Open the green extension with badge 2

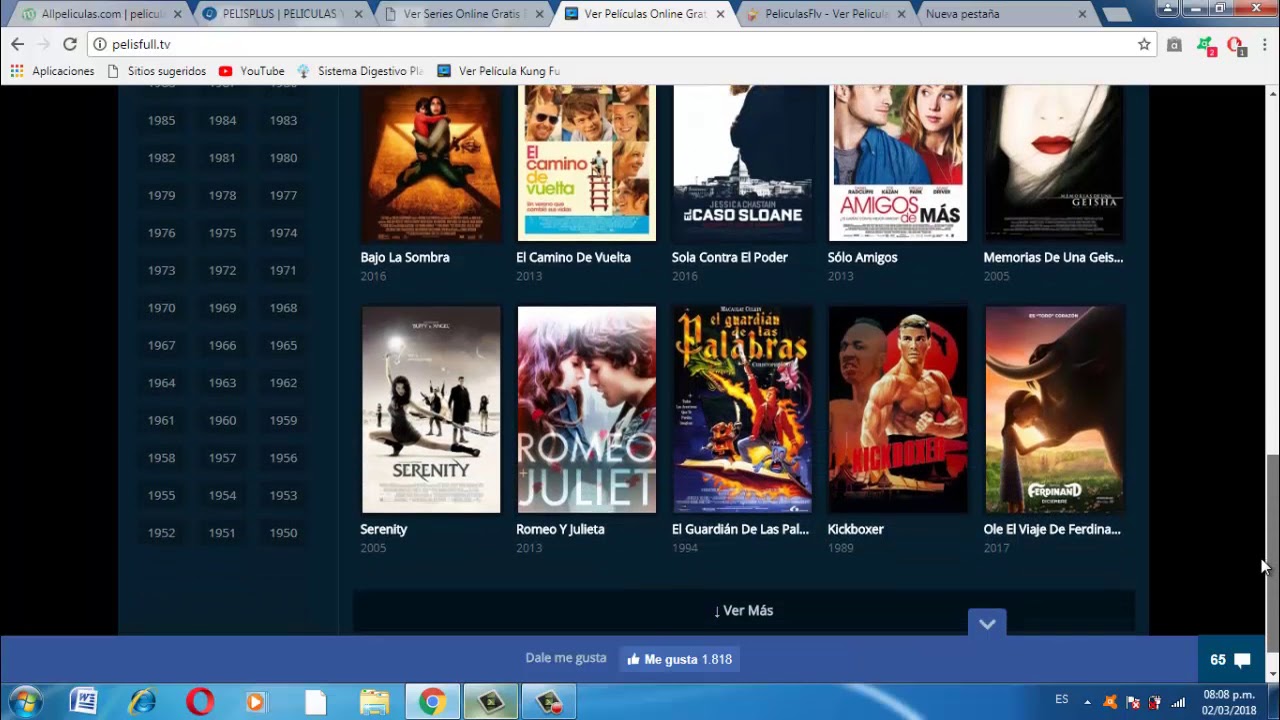point(1206,45)
